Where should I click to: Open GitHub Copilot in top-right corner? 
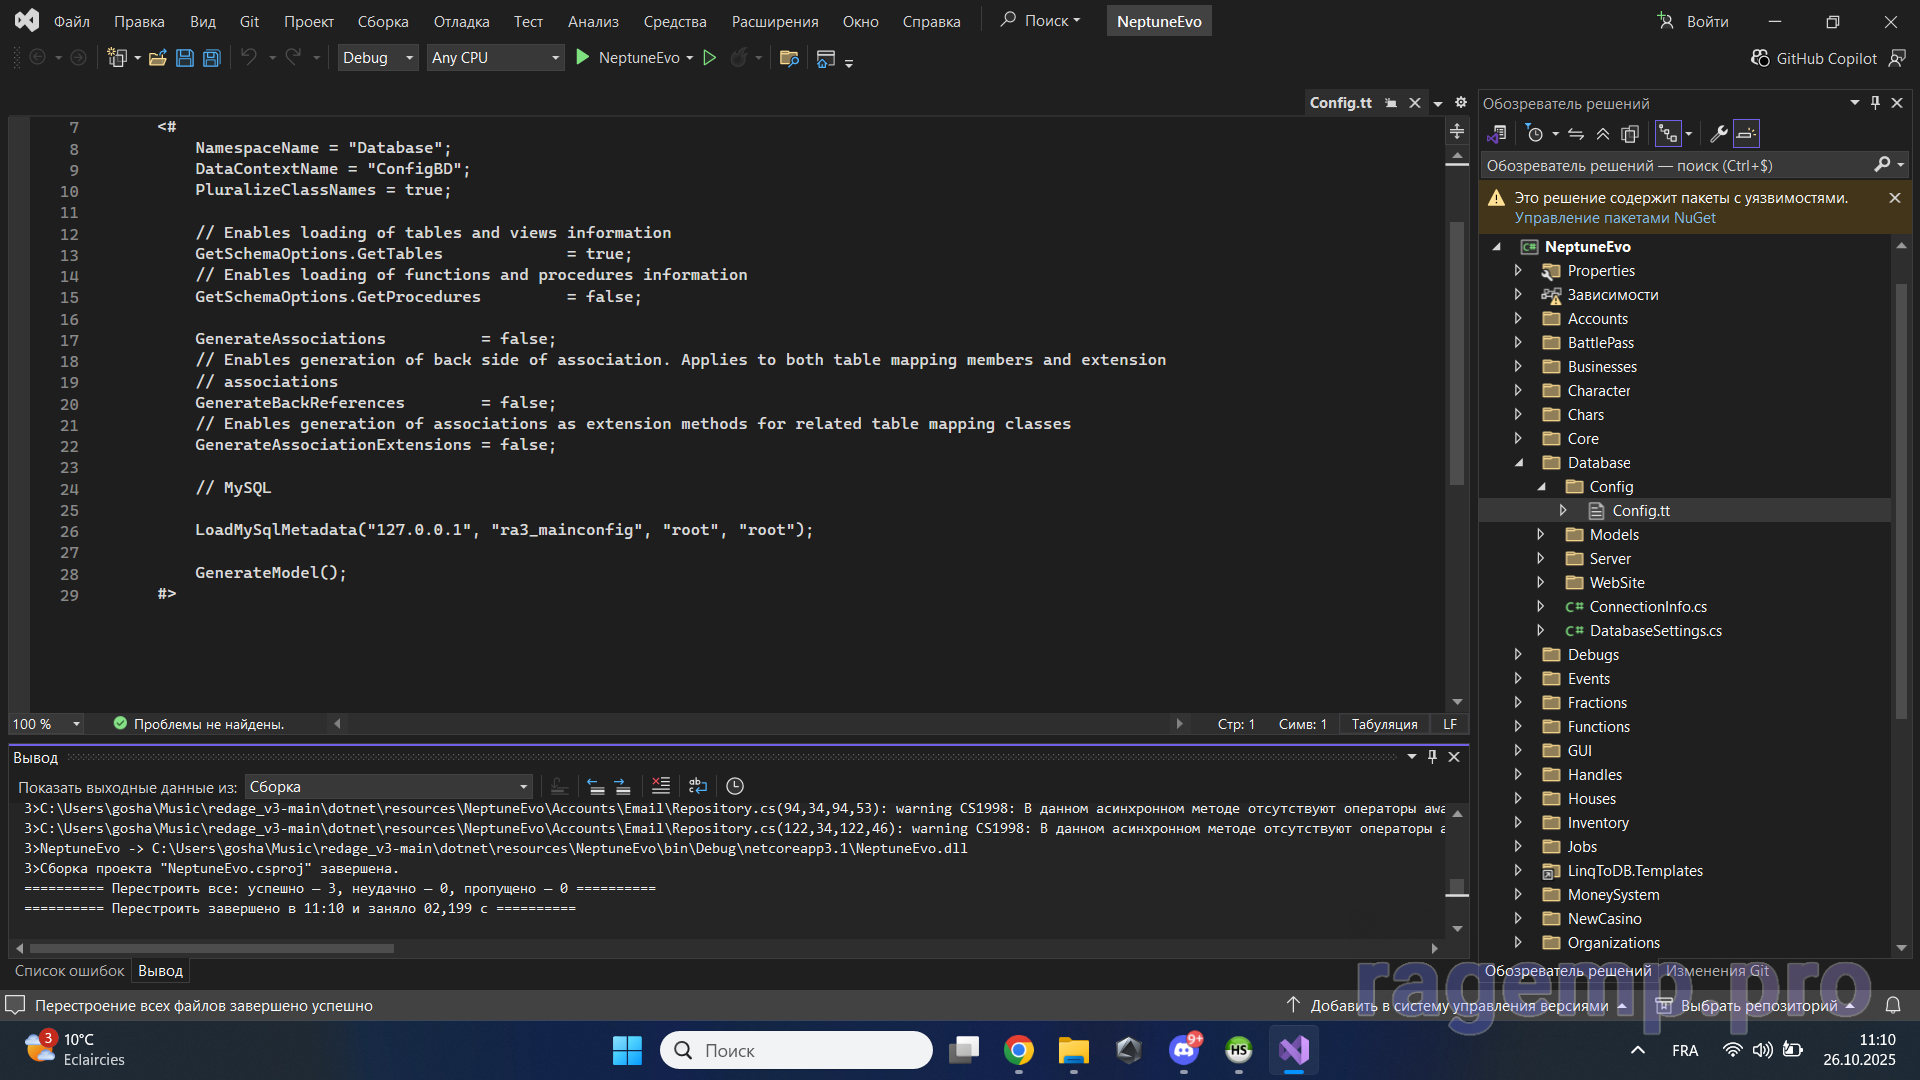pyautogui.click(x=1814, y=58)
